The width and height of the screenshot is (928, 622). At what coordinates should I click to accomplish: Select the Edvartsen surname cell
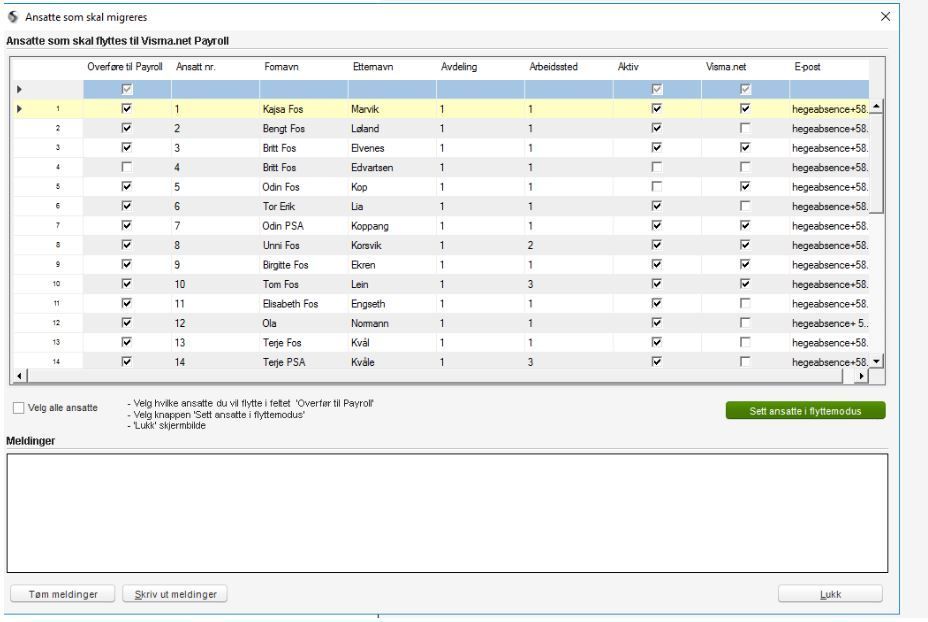pyautogui.click(x=392, y=167)
